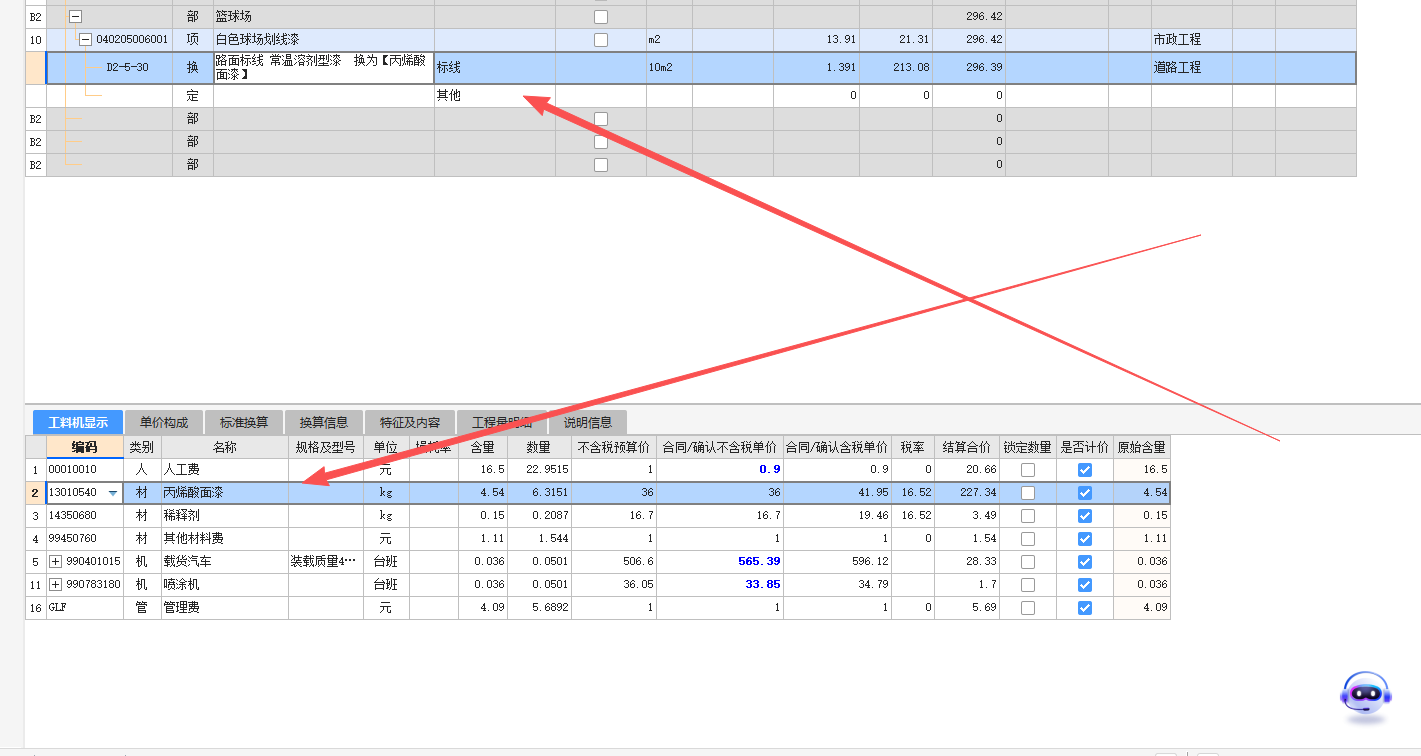Expand material row 990783180 喷涂机
The height and width of the screenshot is (756, 1421).
tap(55, 585)
